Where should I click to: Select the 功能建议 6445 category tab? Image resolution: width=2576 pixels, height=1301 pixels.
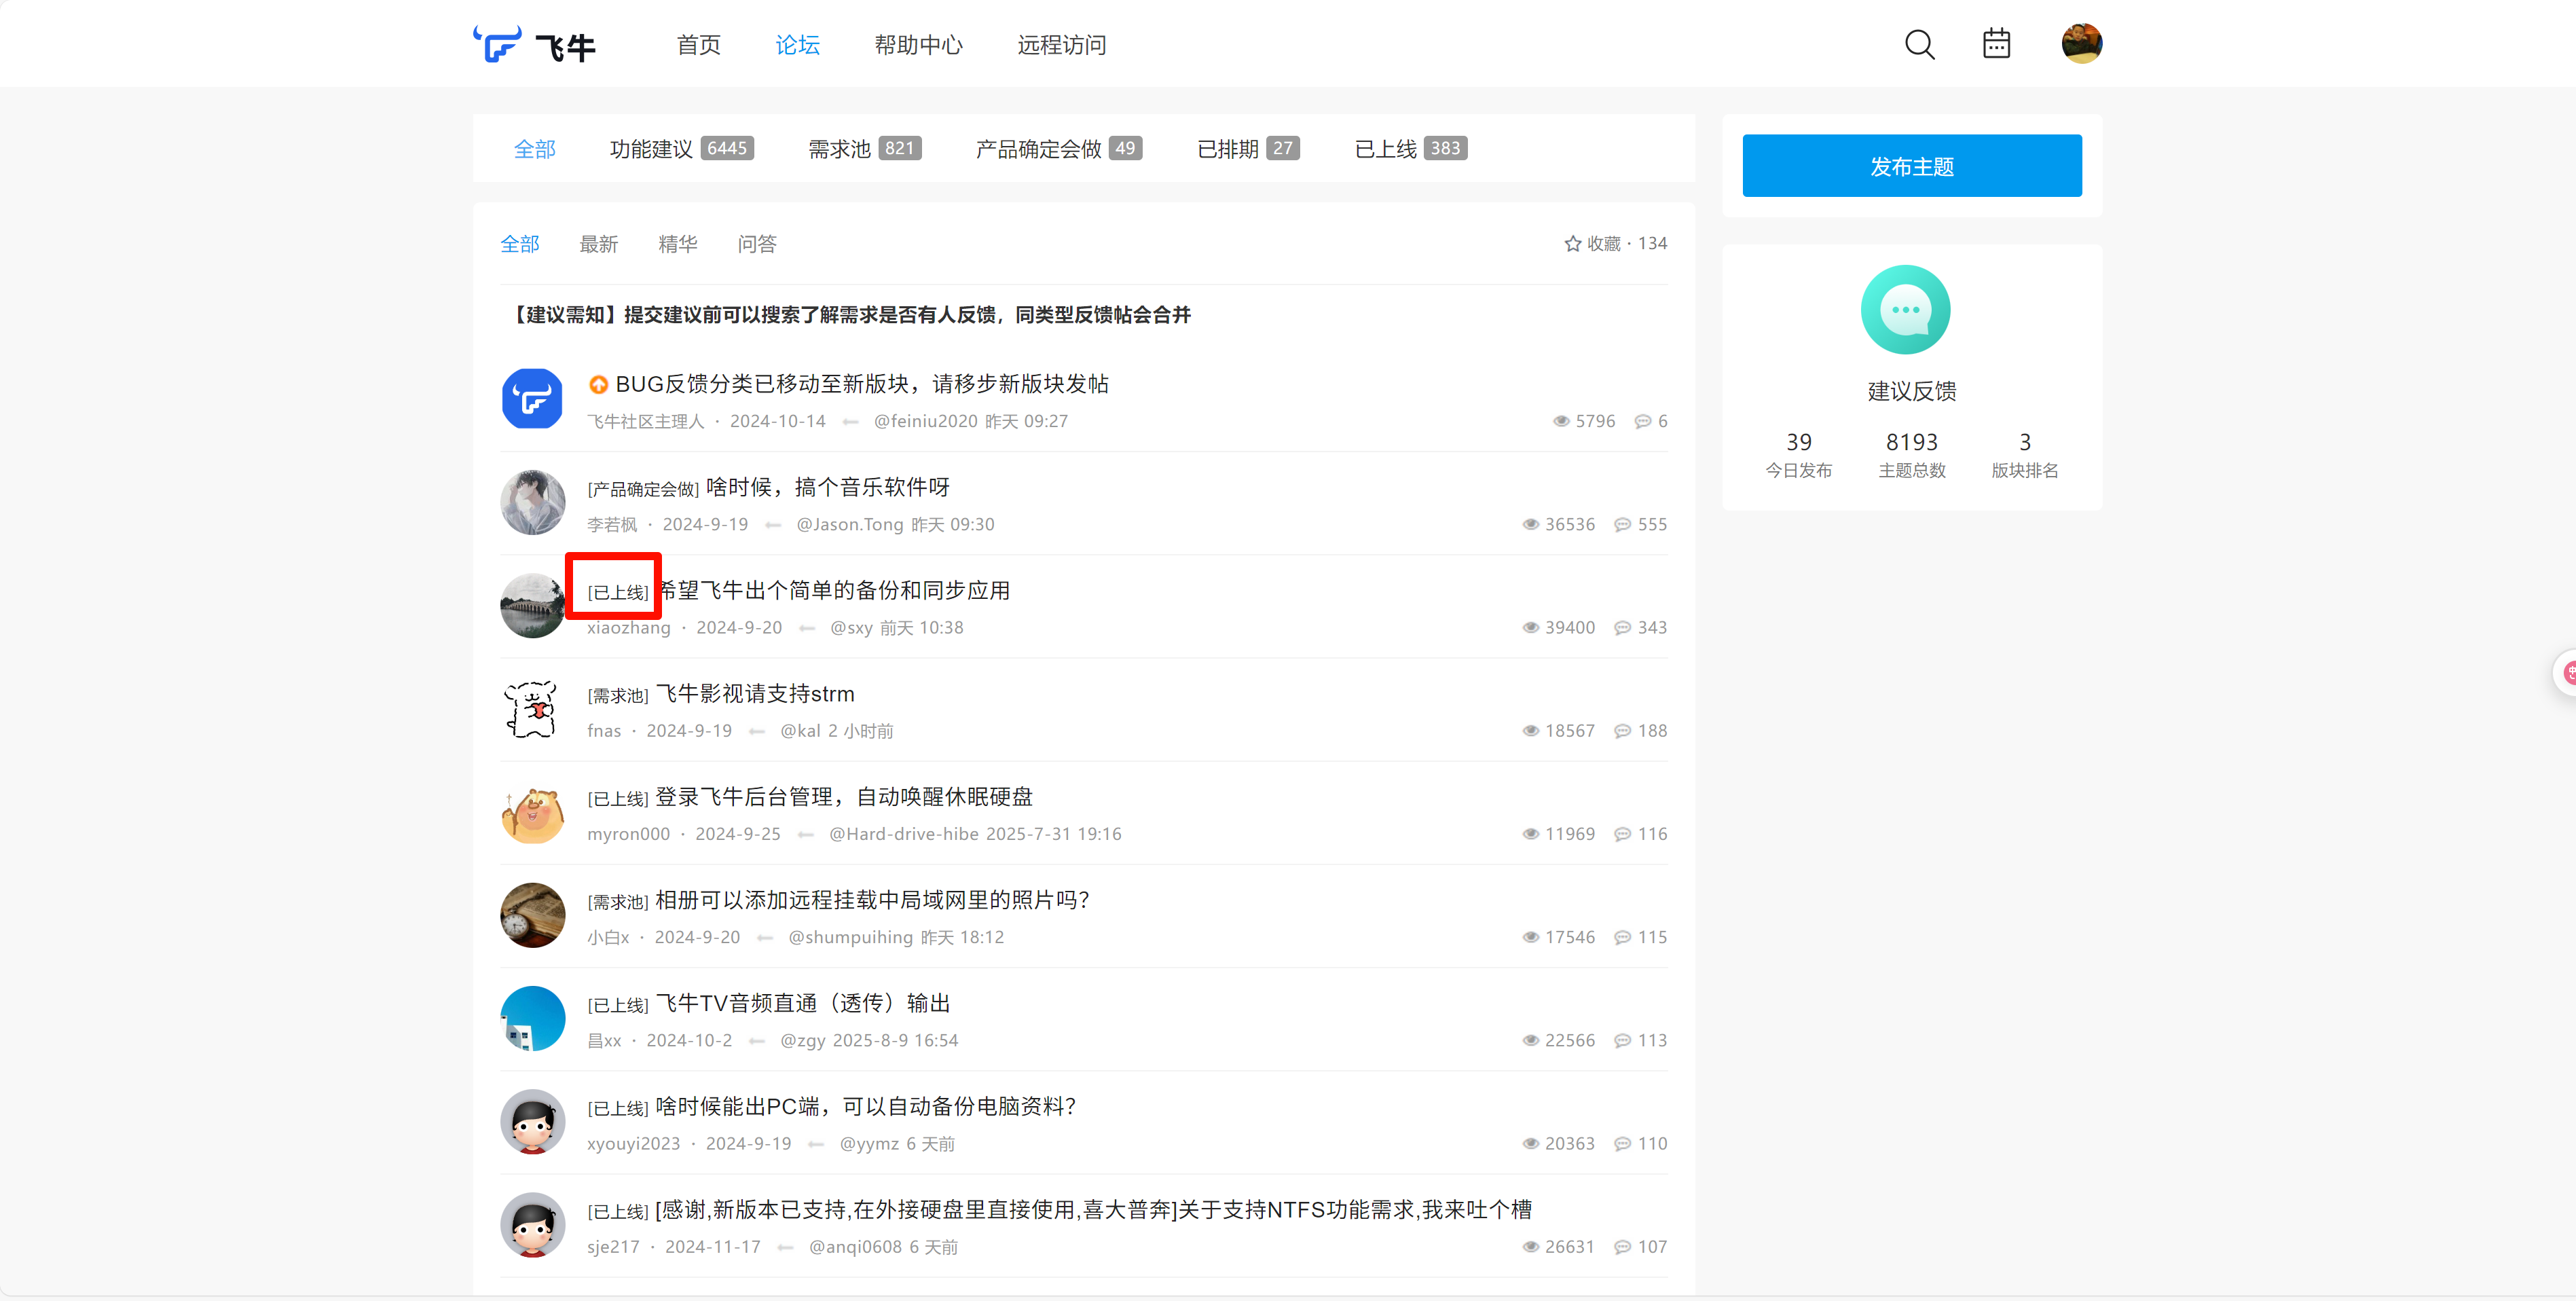[x=681, y=149]
